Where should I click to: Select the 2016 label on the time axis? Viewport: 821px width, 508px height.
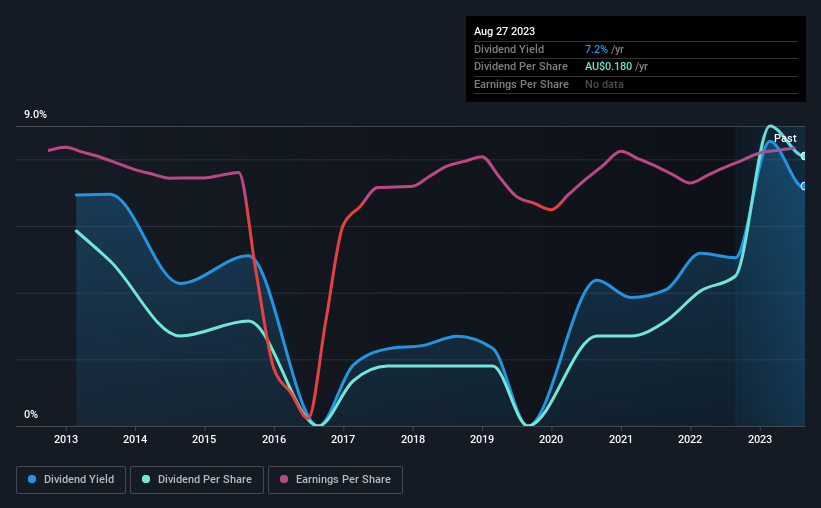pyautogui.click(x=274, y=439)
